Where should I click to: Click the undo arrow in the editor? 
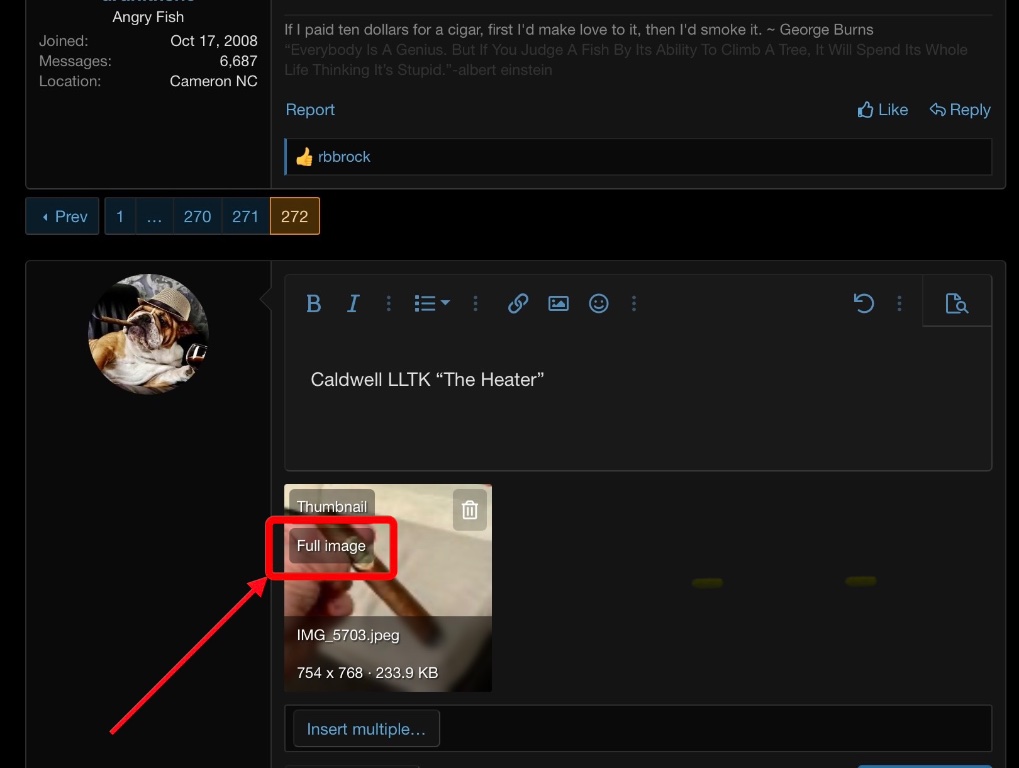click(x=863, y=304)
